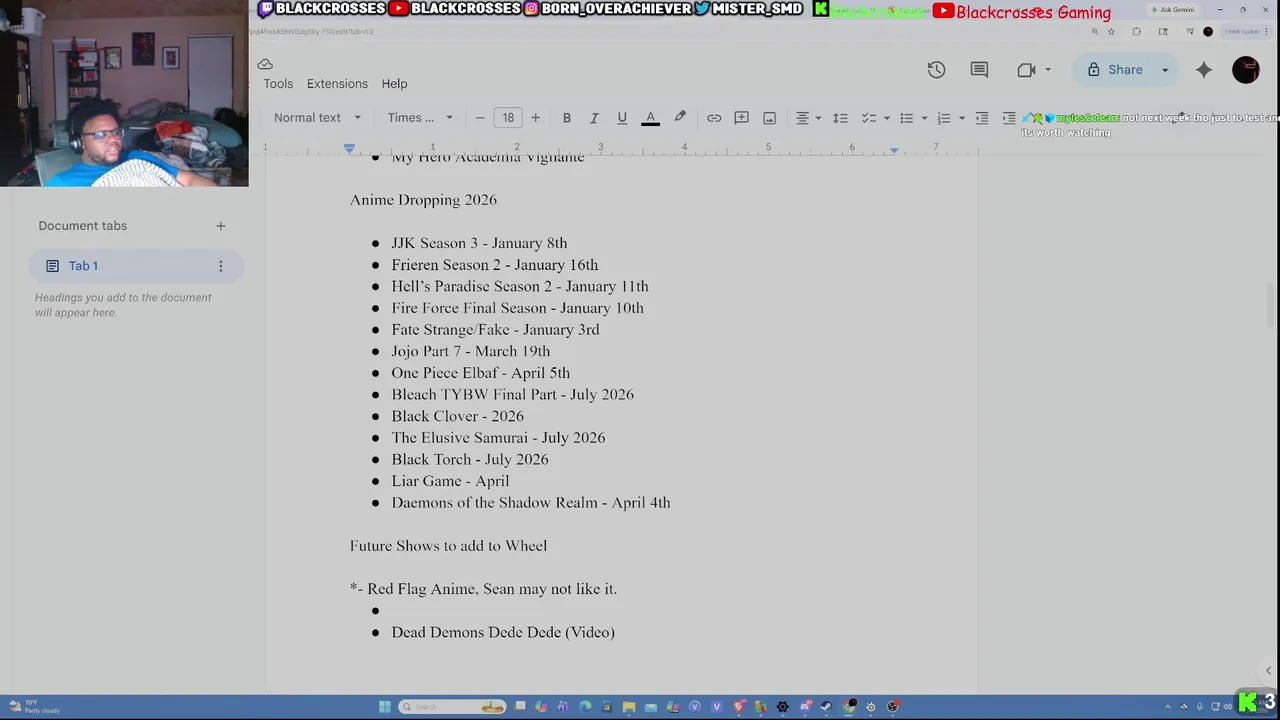
Task: Click 'Black Clover - 2026' line
Action: [x=458, y=416]
